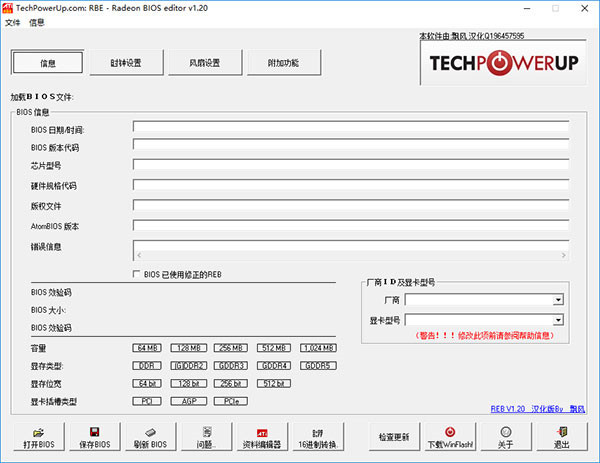Viewport: 600px width, 463px height.
Task: Launch the 资料编辑器 editor
Action: click(x=263, y=436)
